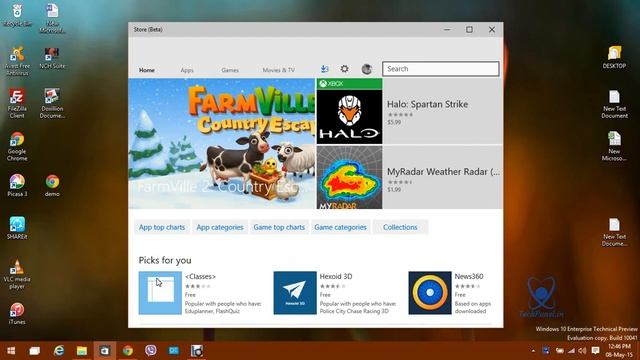Open Store settings gear icon

(x=344, y=69)
